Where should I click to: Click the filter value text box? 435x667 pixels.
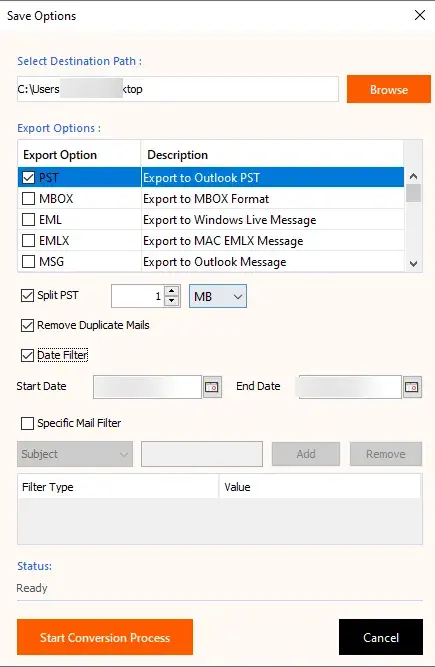click(x=202, y=454)
